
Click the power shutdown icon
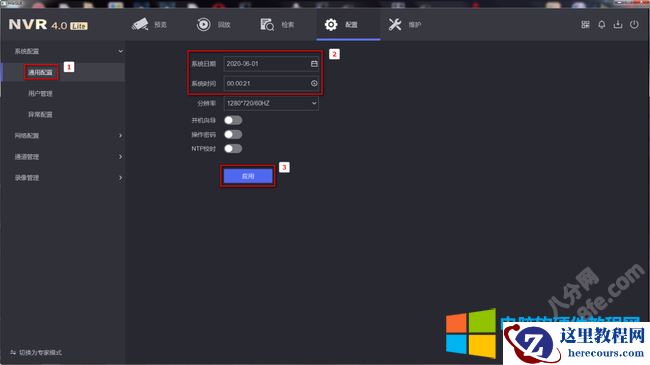[x=634, y=24]
